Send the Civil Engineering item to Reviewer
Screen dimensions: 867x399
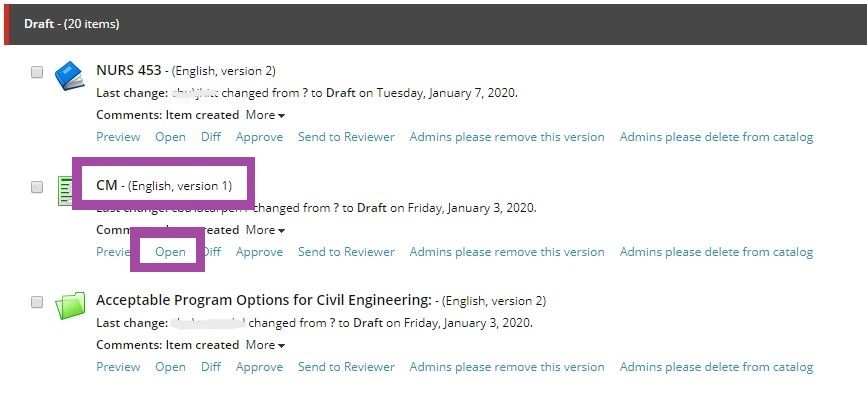coord(346,367)
